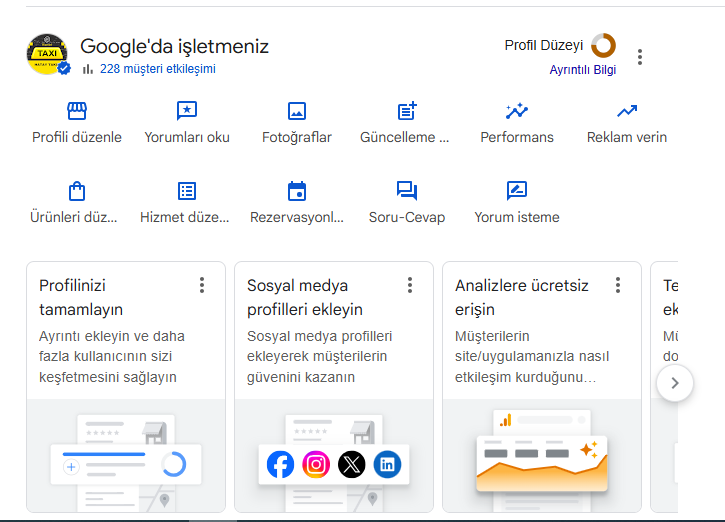Viewport: 725px width, 522px height.
Task: Click the Profil Düzeyi progress ring
Action: (603, 45)
